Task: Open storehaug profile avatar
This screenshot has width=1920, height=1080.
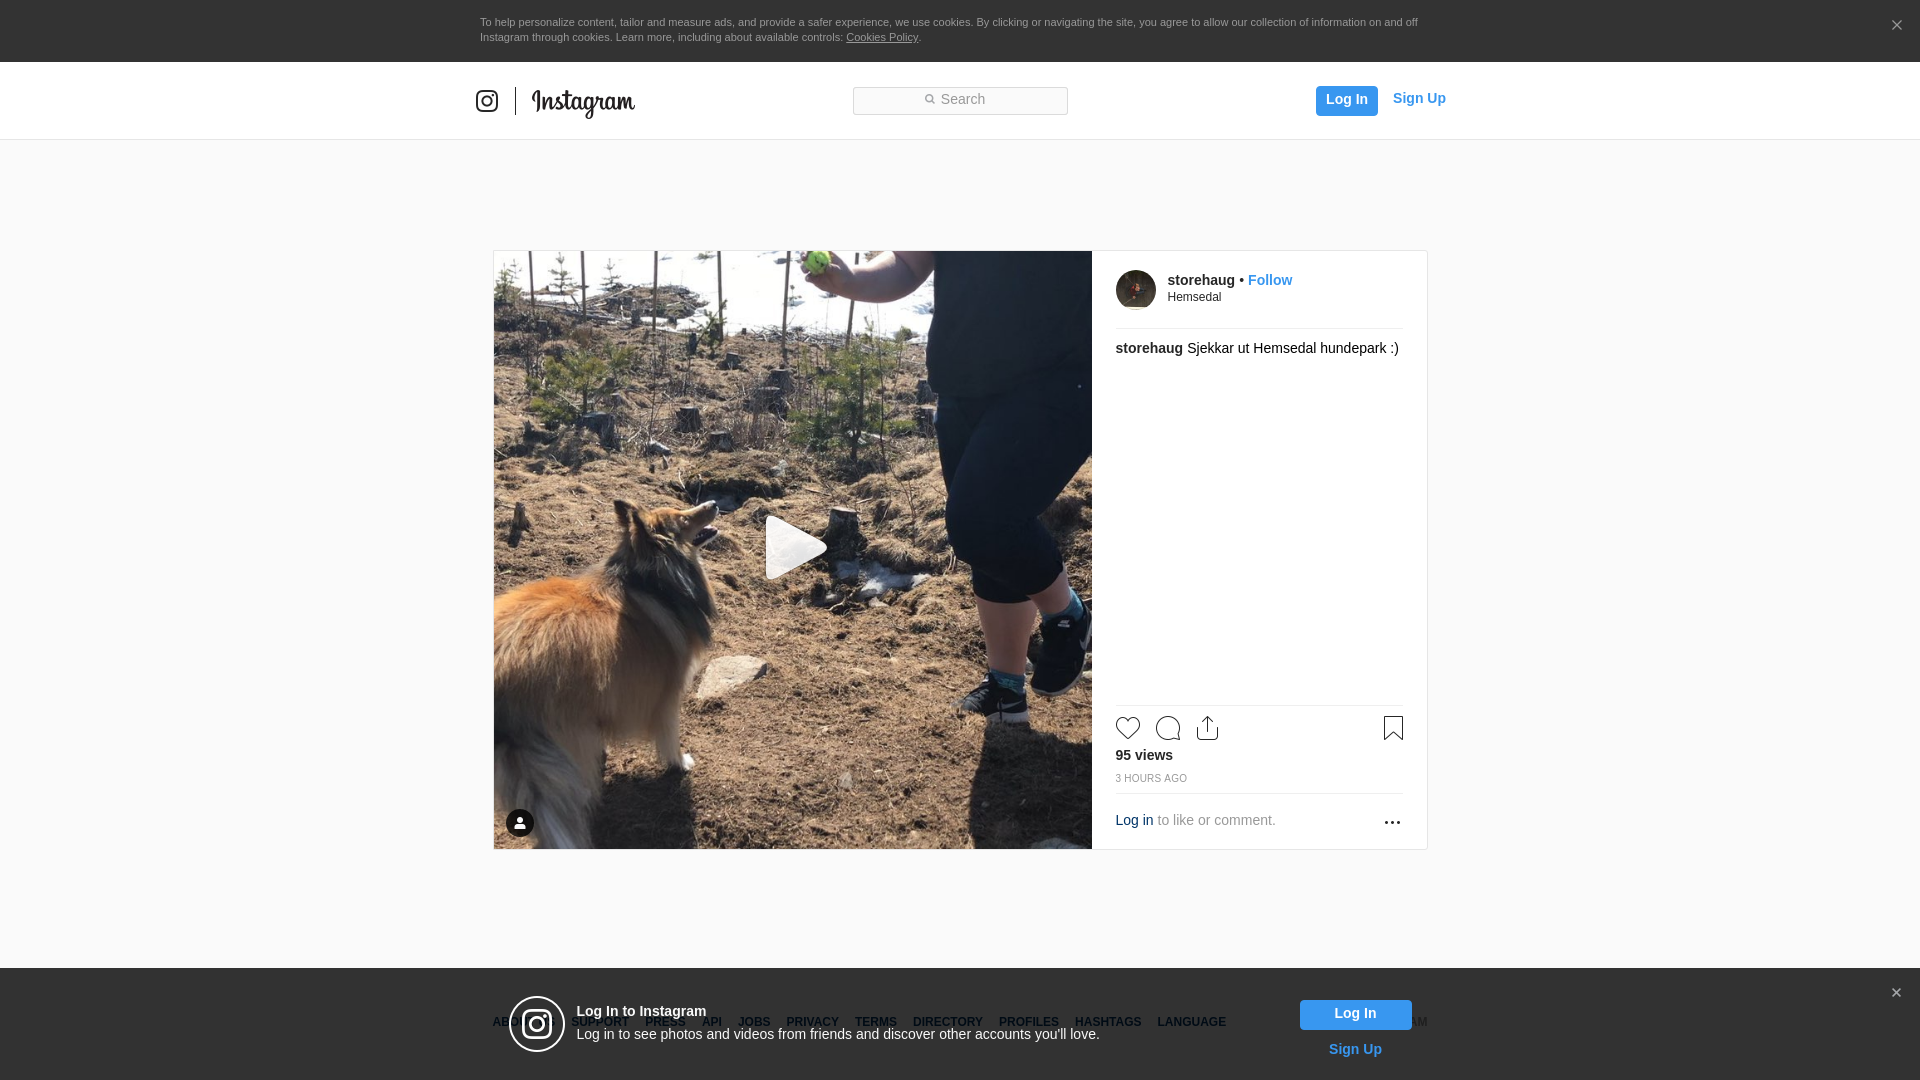Action: [x=1135, y=290]
